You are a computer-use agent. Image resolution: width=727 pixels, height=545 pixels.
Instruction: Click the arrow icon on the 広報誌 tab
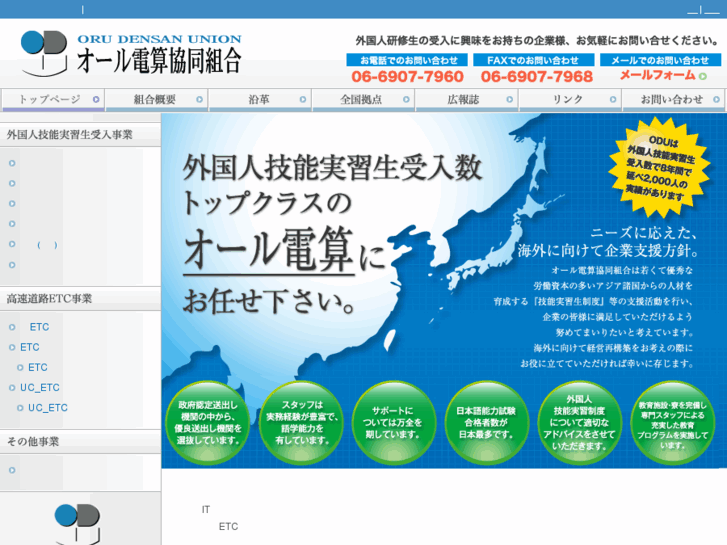(x=510, y=99)
